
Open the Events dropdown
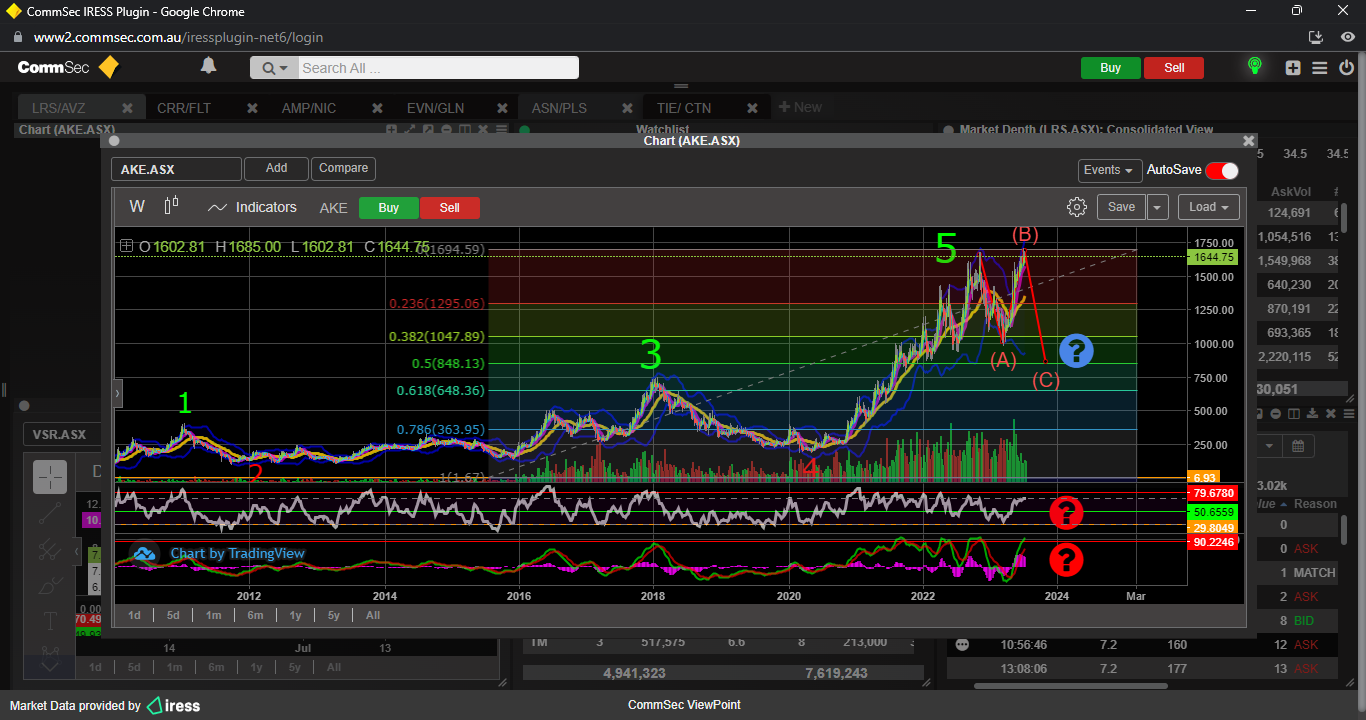tap(1109, 171)
